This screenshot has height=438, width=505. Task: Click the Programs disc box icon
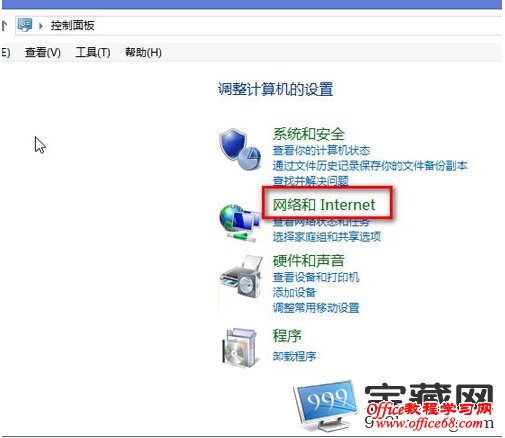coord(240,348)
